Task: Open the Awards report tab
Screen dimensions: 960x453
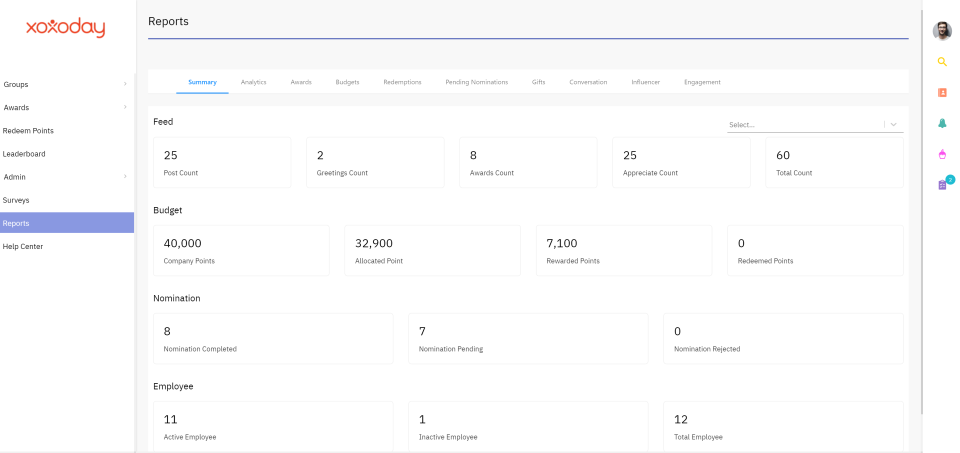Action: (x=301, y=82)
